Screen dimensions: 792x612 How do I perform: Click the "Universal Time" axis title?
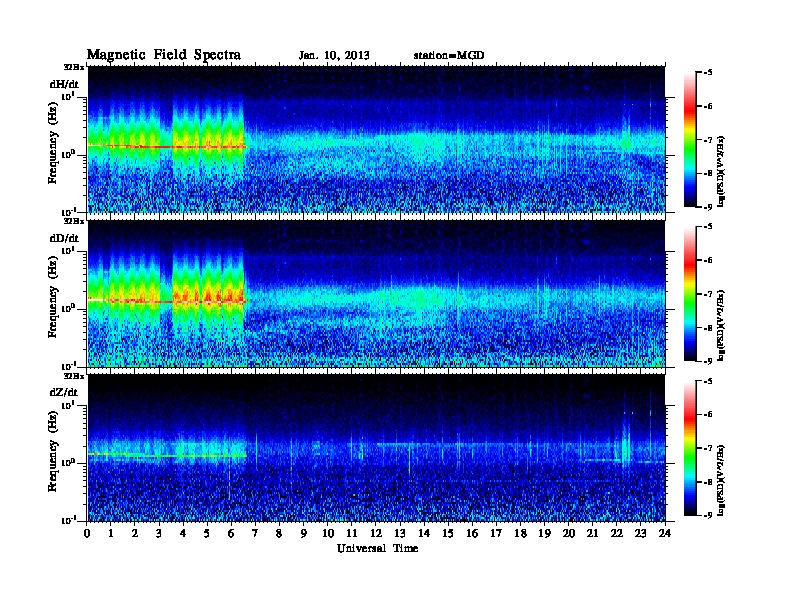[x=377, y=548]
